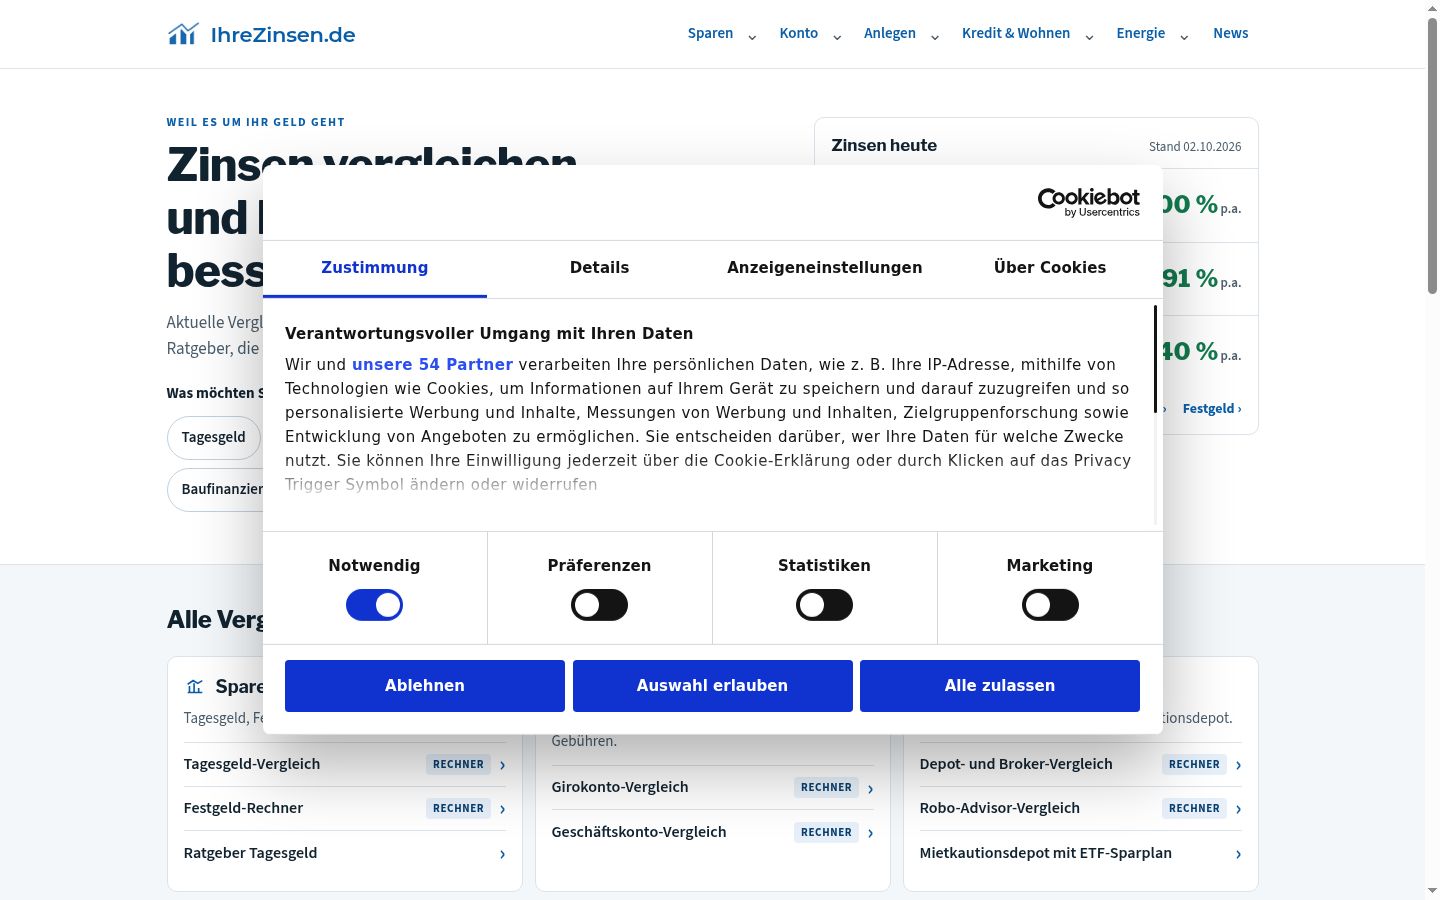1440x900 pixels.
Task: Click the scrollbar down arrow
Action: pyautogui.click(x=1432, y=891)
